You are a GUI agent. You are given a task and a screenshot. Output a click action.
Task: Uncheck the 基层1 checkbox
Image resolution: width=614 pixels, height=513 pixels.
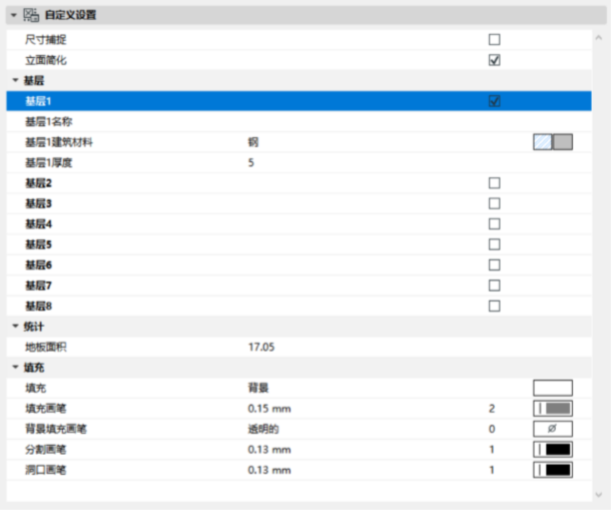pyautogui.click(x=494, y=101)
